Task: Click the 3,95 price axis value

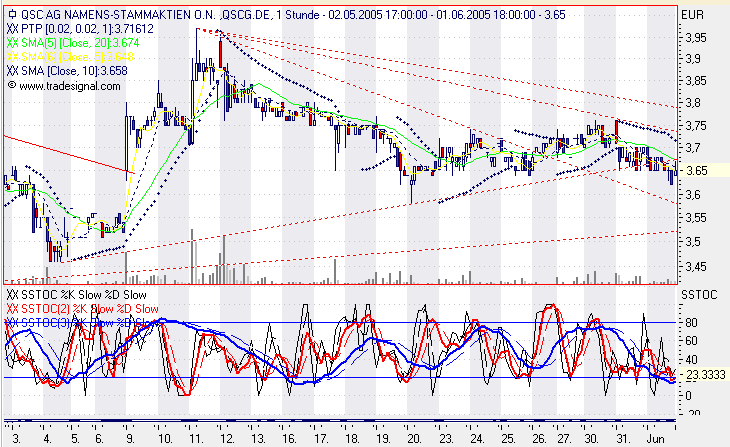Action: click(695, 38)
